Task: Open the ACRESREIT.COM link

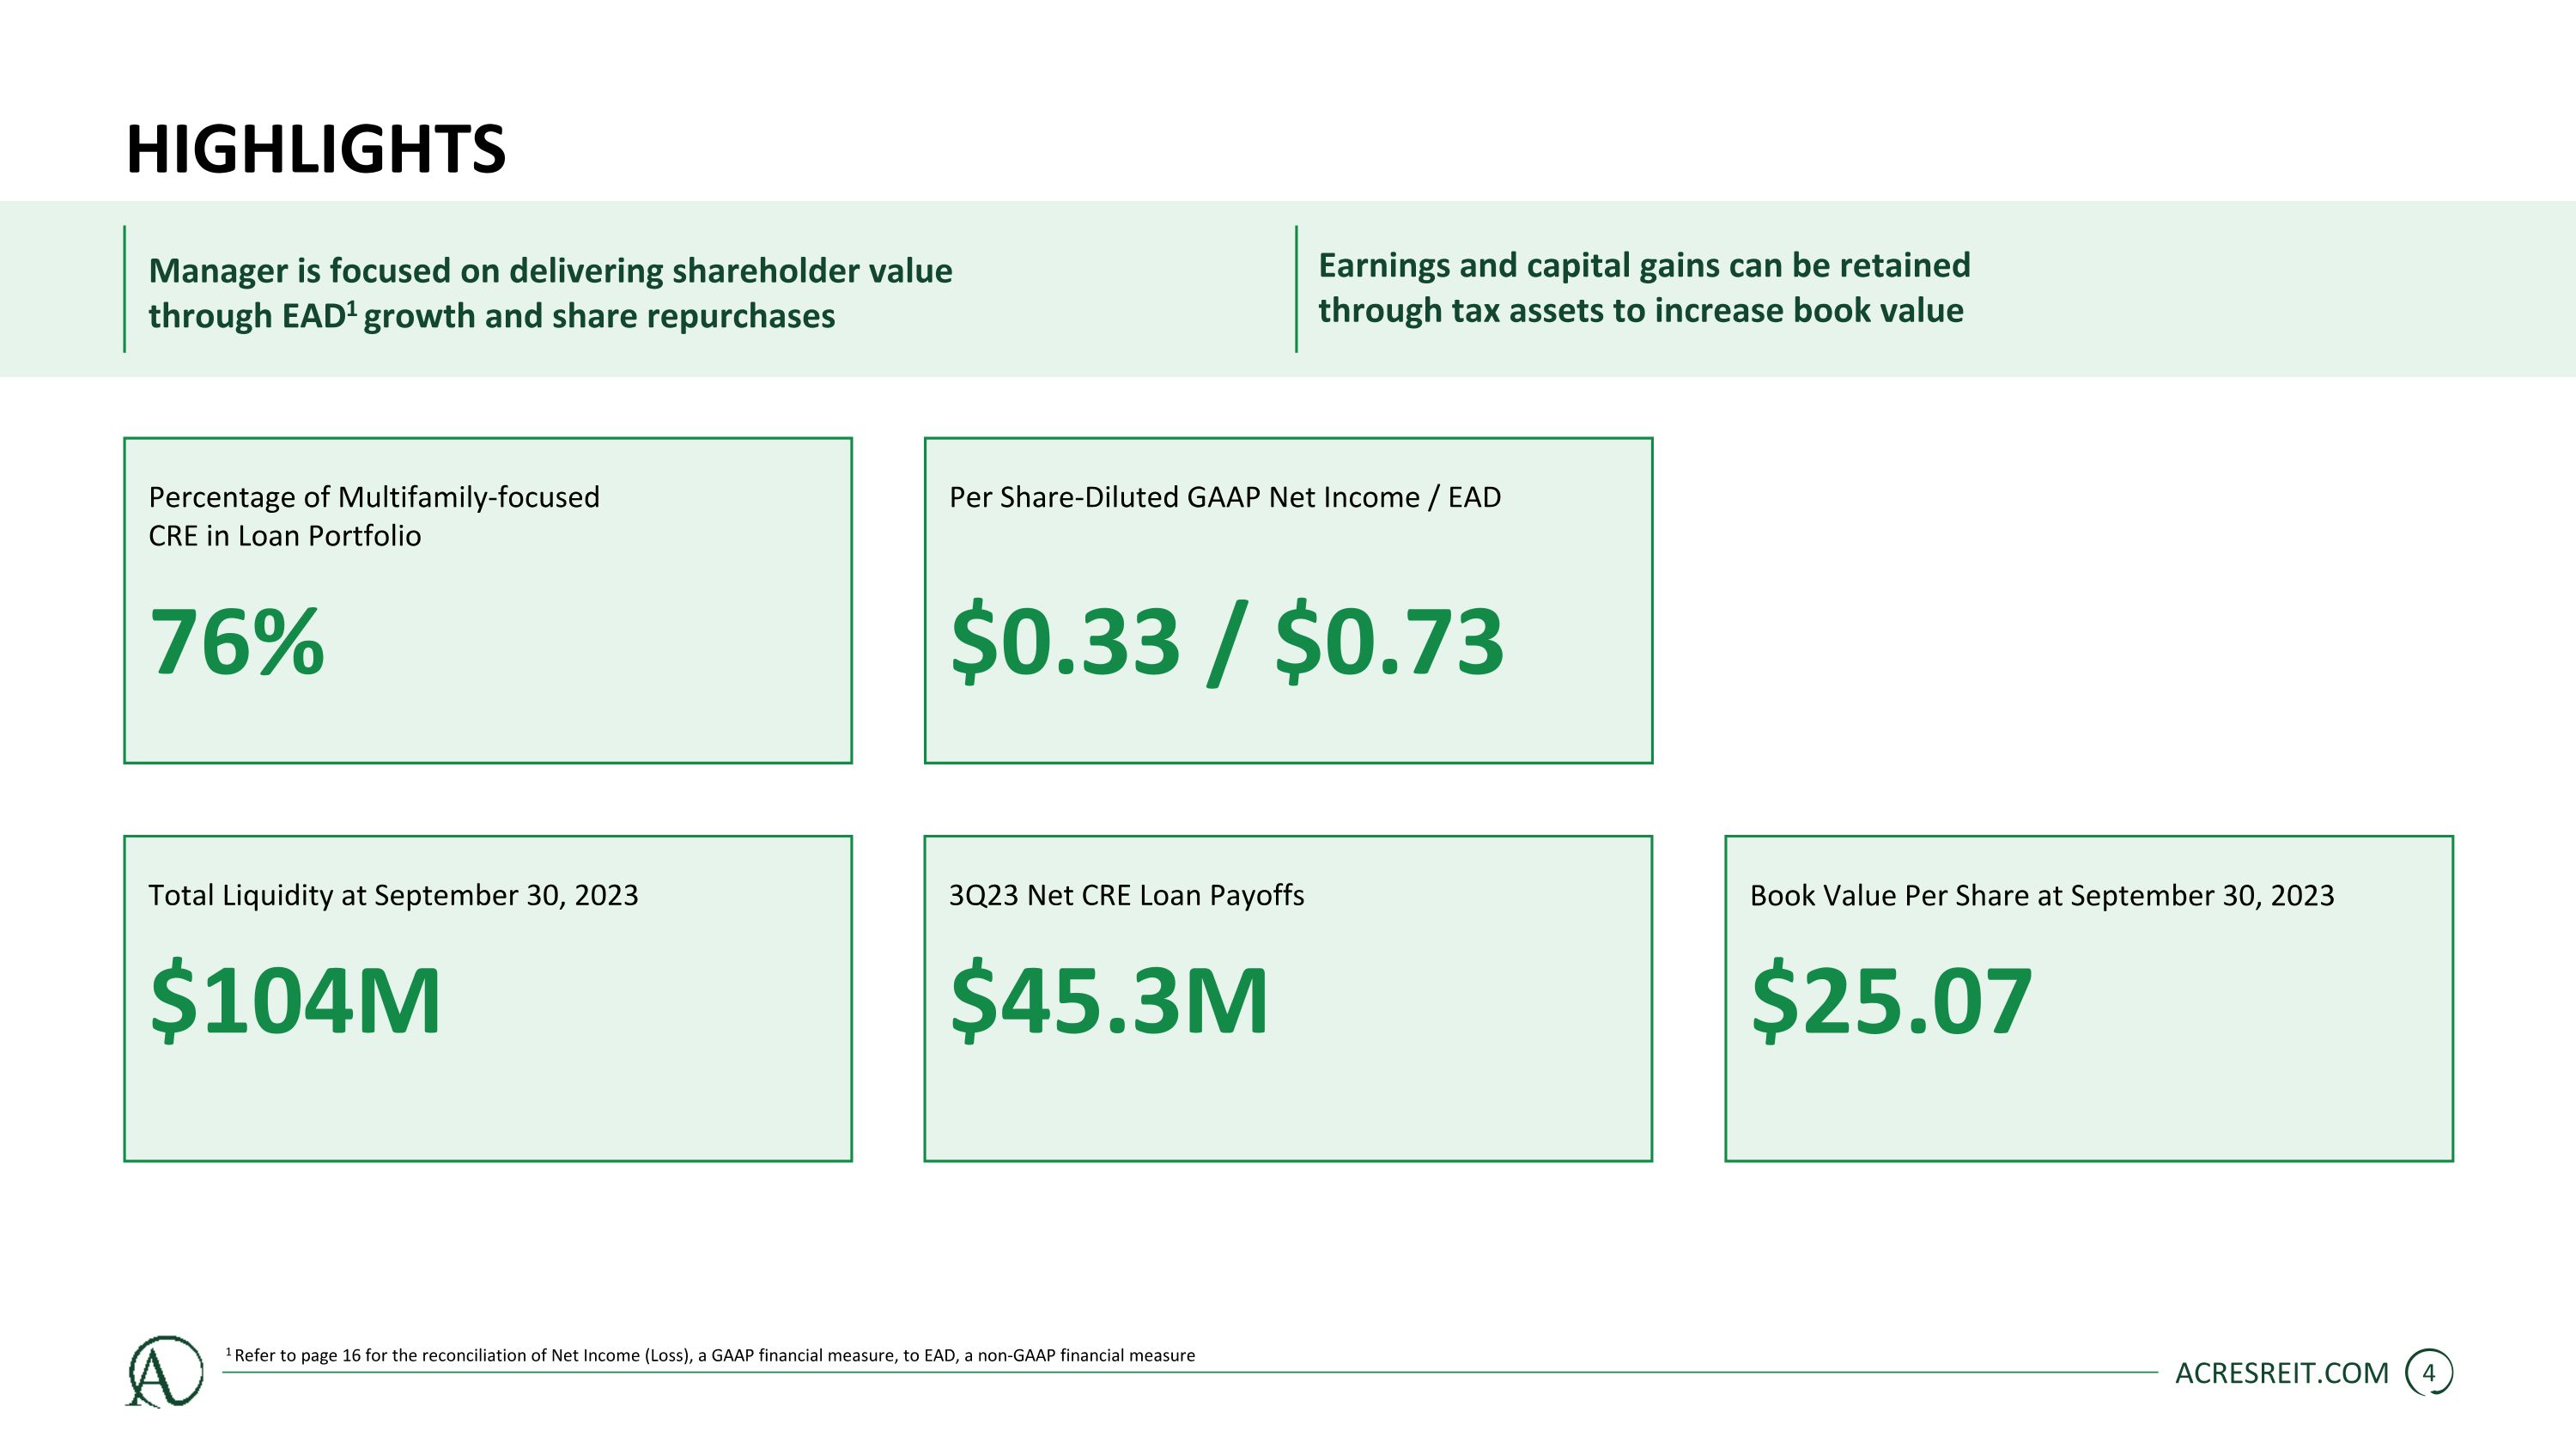Action: pos(2282,1373)
